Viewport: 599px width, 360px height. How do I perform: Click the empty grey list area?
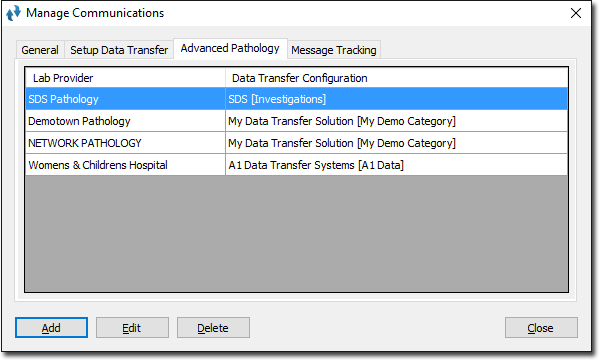click(296, 234)
